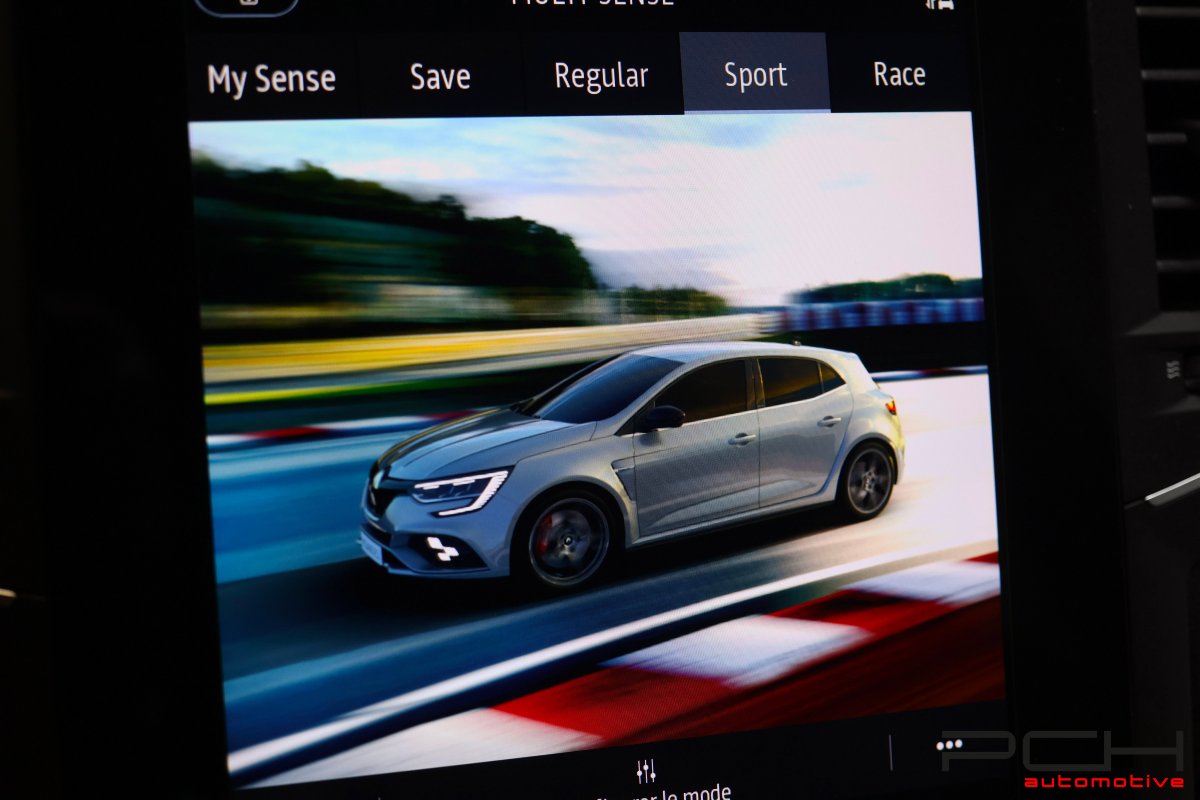Click the rear wheel of the car

click(x=864, y=481)
